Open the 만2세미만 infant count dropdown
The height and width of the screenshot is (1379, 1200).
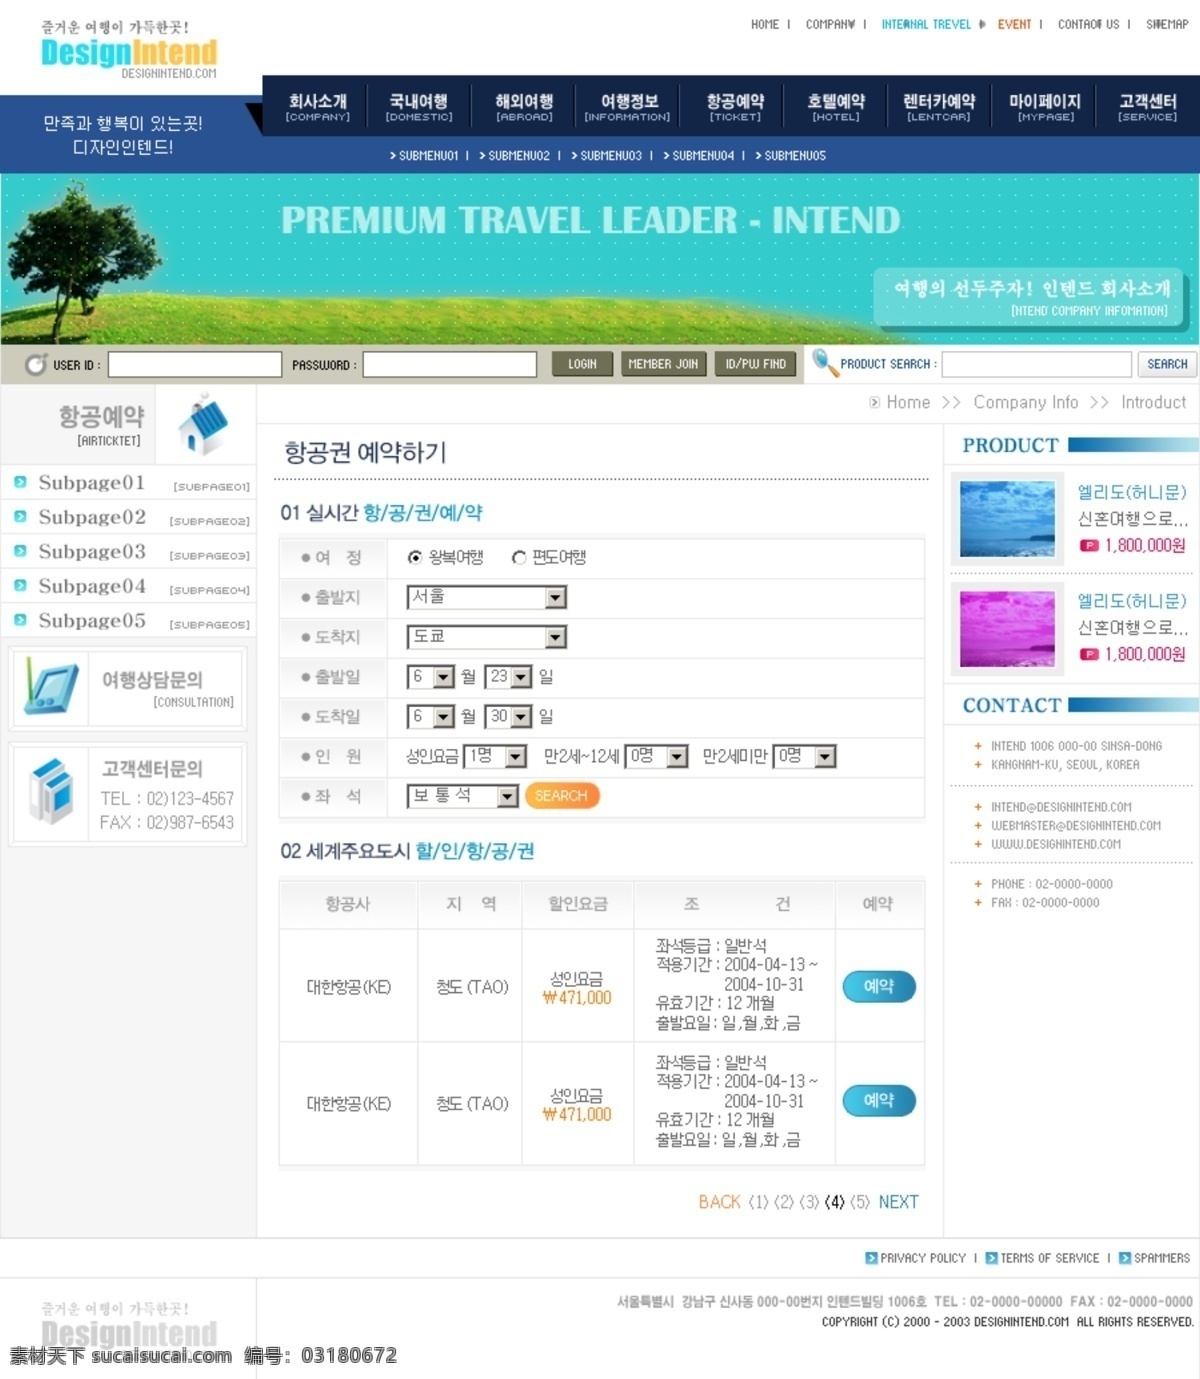pos(804,757)
